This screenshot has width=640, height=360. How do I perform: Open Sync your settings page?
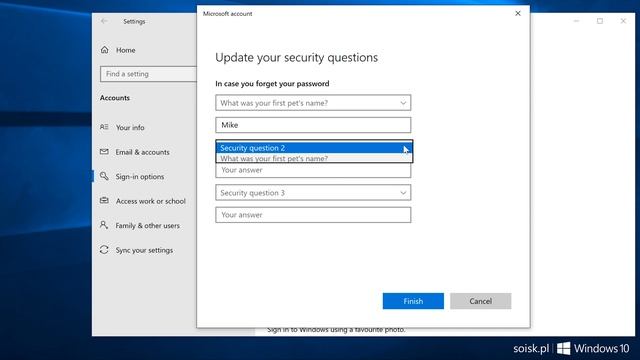pos(144,250)
